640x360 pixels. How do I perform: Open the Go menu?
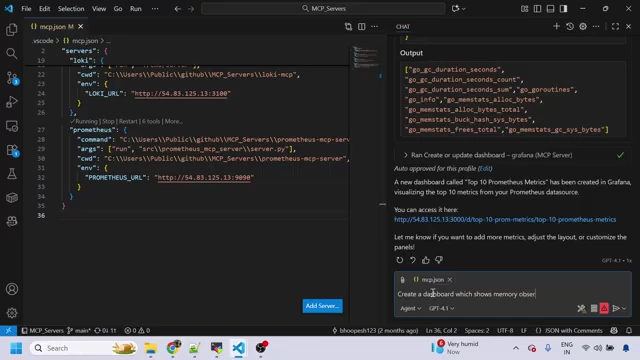118,9
